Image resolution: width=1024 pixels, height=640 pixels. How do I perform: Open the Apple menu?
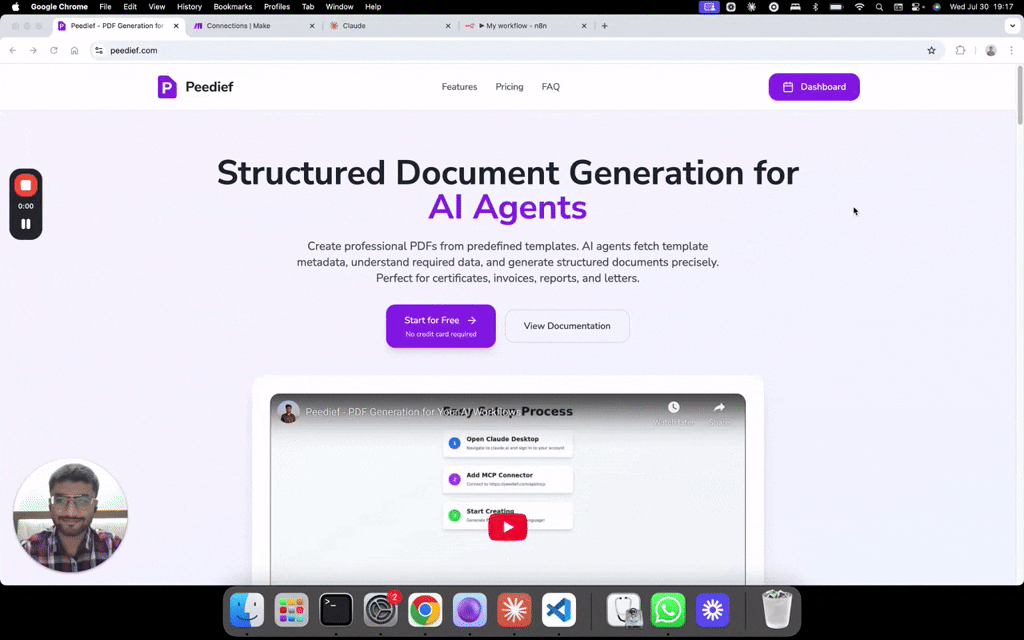click(16, 7)
